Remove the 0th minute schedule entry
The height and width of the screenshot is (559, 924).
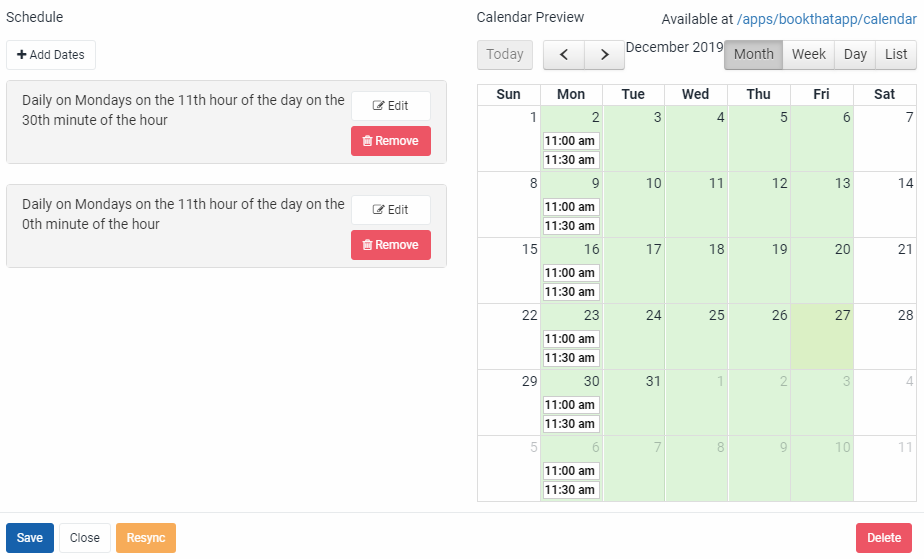391,244
